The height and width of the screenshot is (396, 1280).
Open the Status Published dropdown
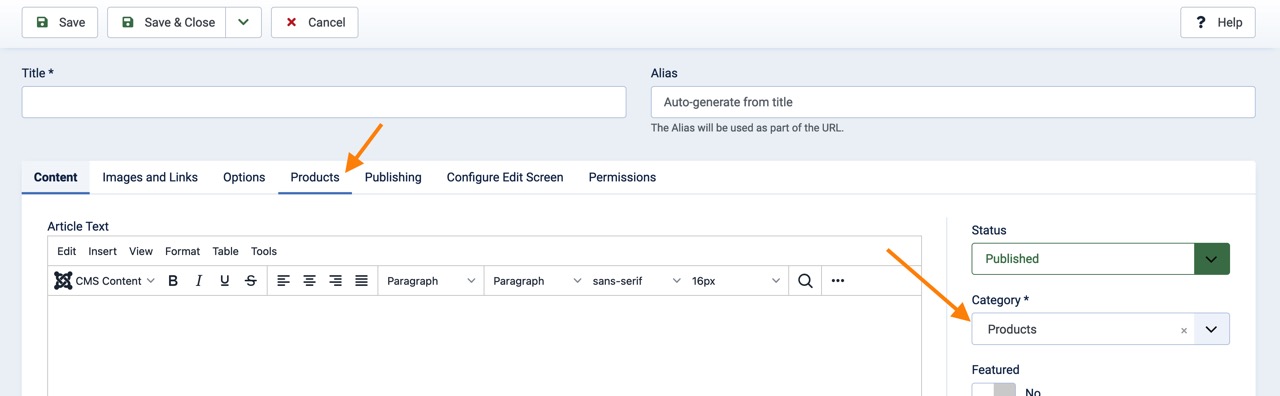tap(1101, 259)
